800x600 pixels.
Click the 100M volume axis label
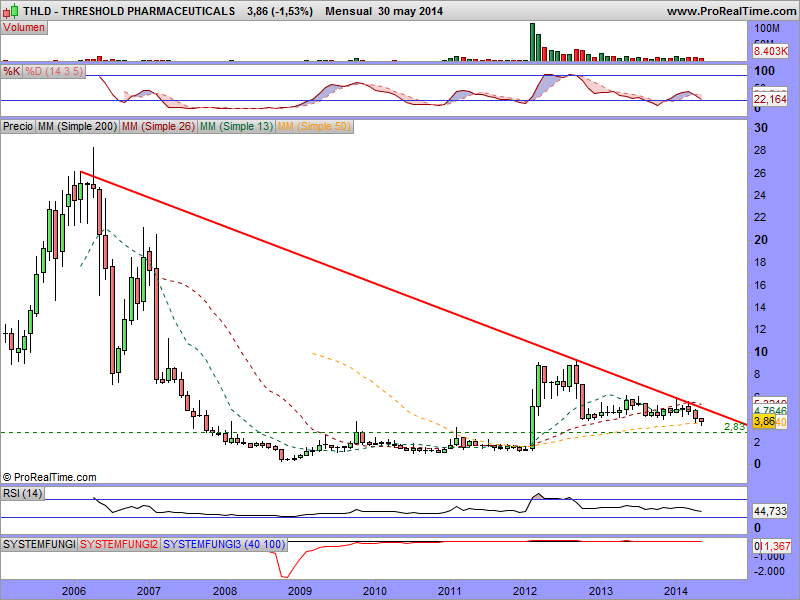click(767, 29)
